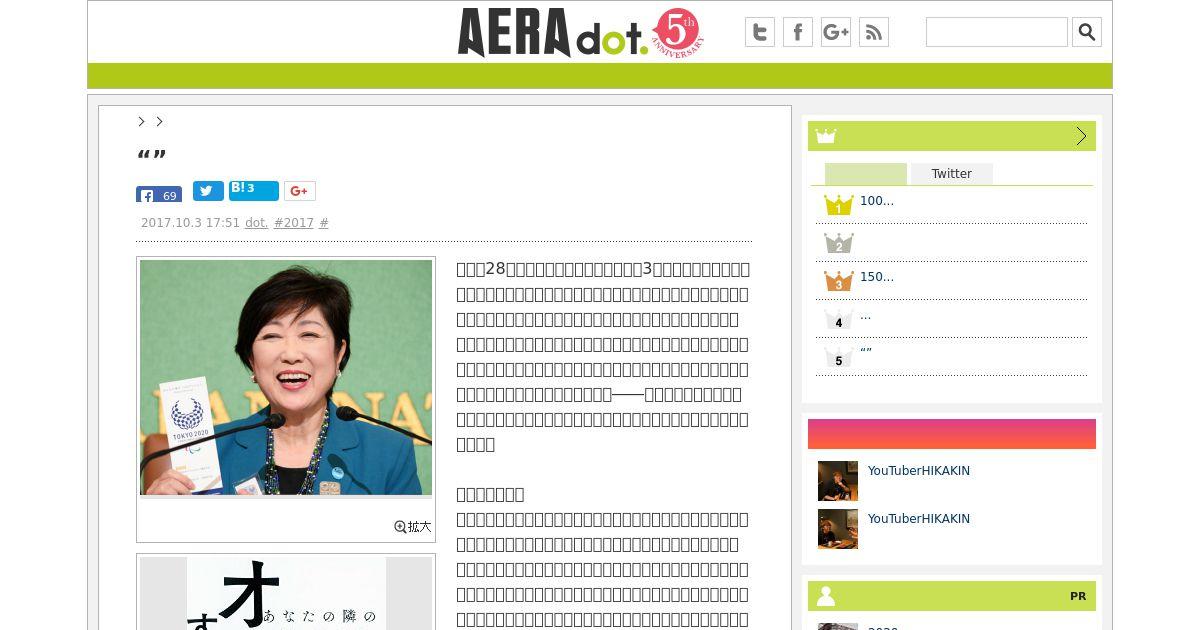This screenshot has width=1200, height=630.
Task: Open the press conference photo thumbnail
Action: coord(286,377)
